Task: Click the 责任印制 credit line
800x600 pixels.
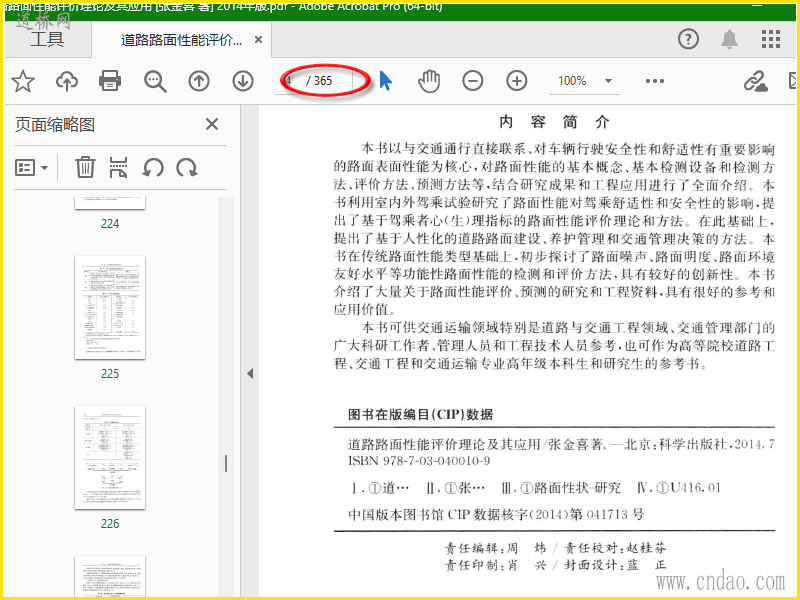Action: tap(555, 565)
